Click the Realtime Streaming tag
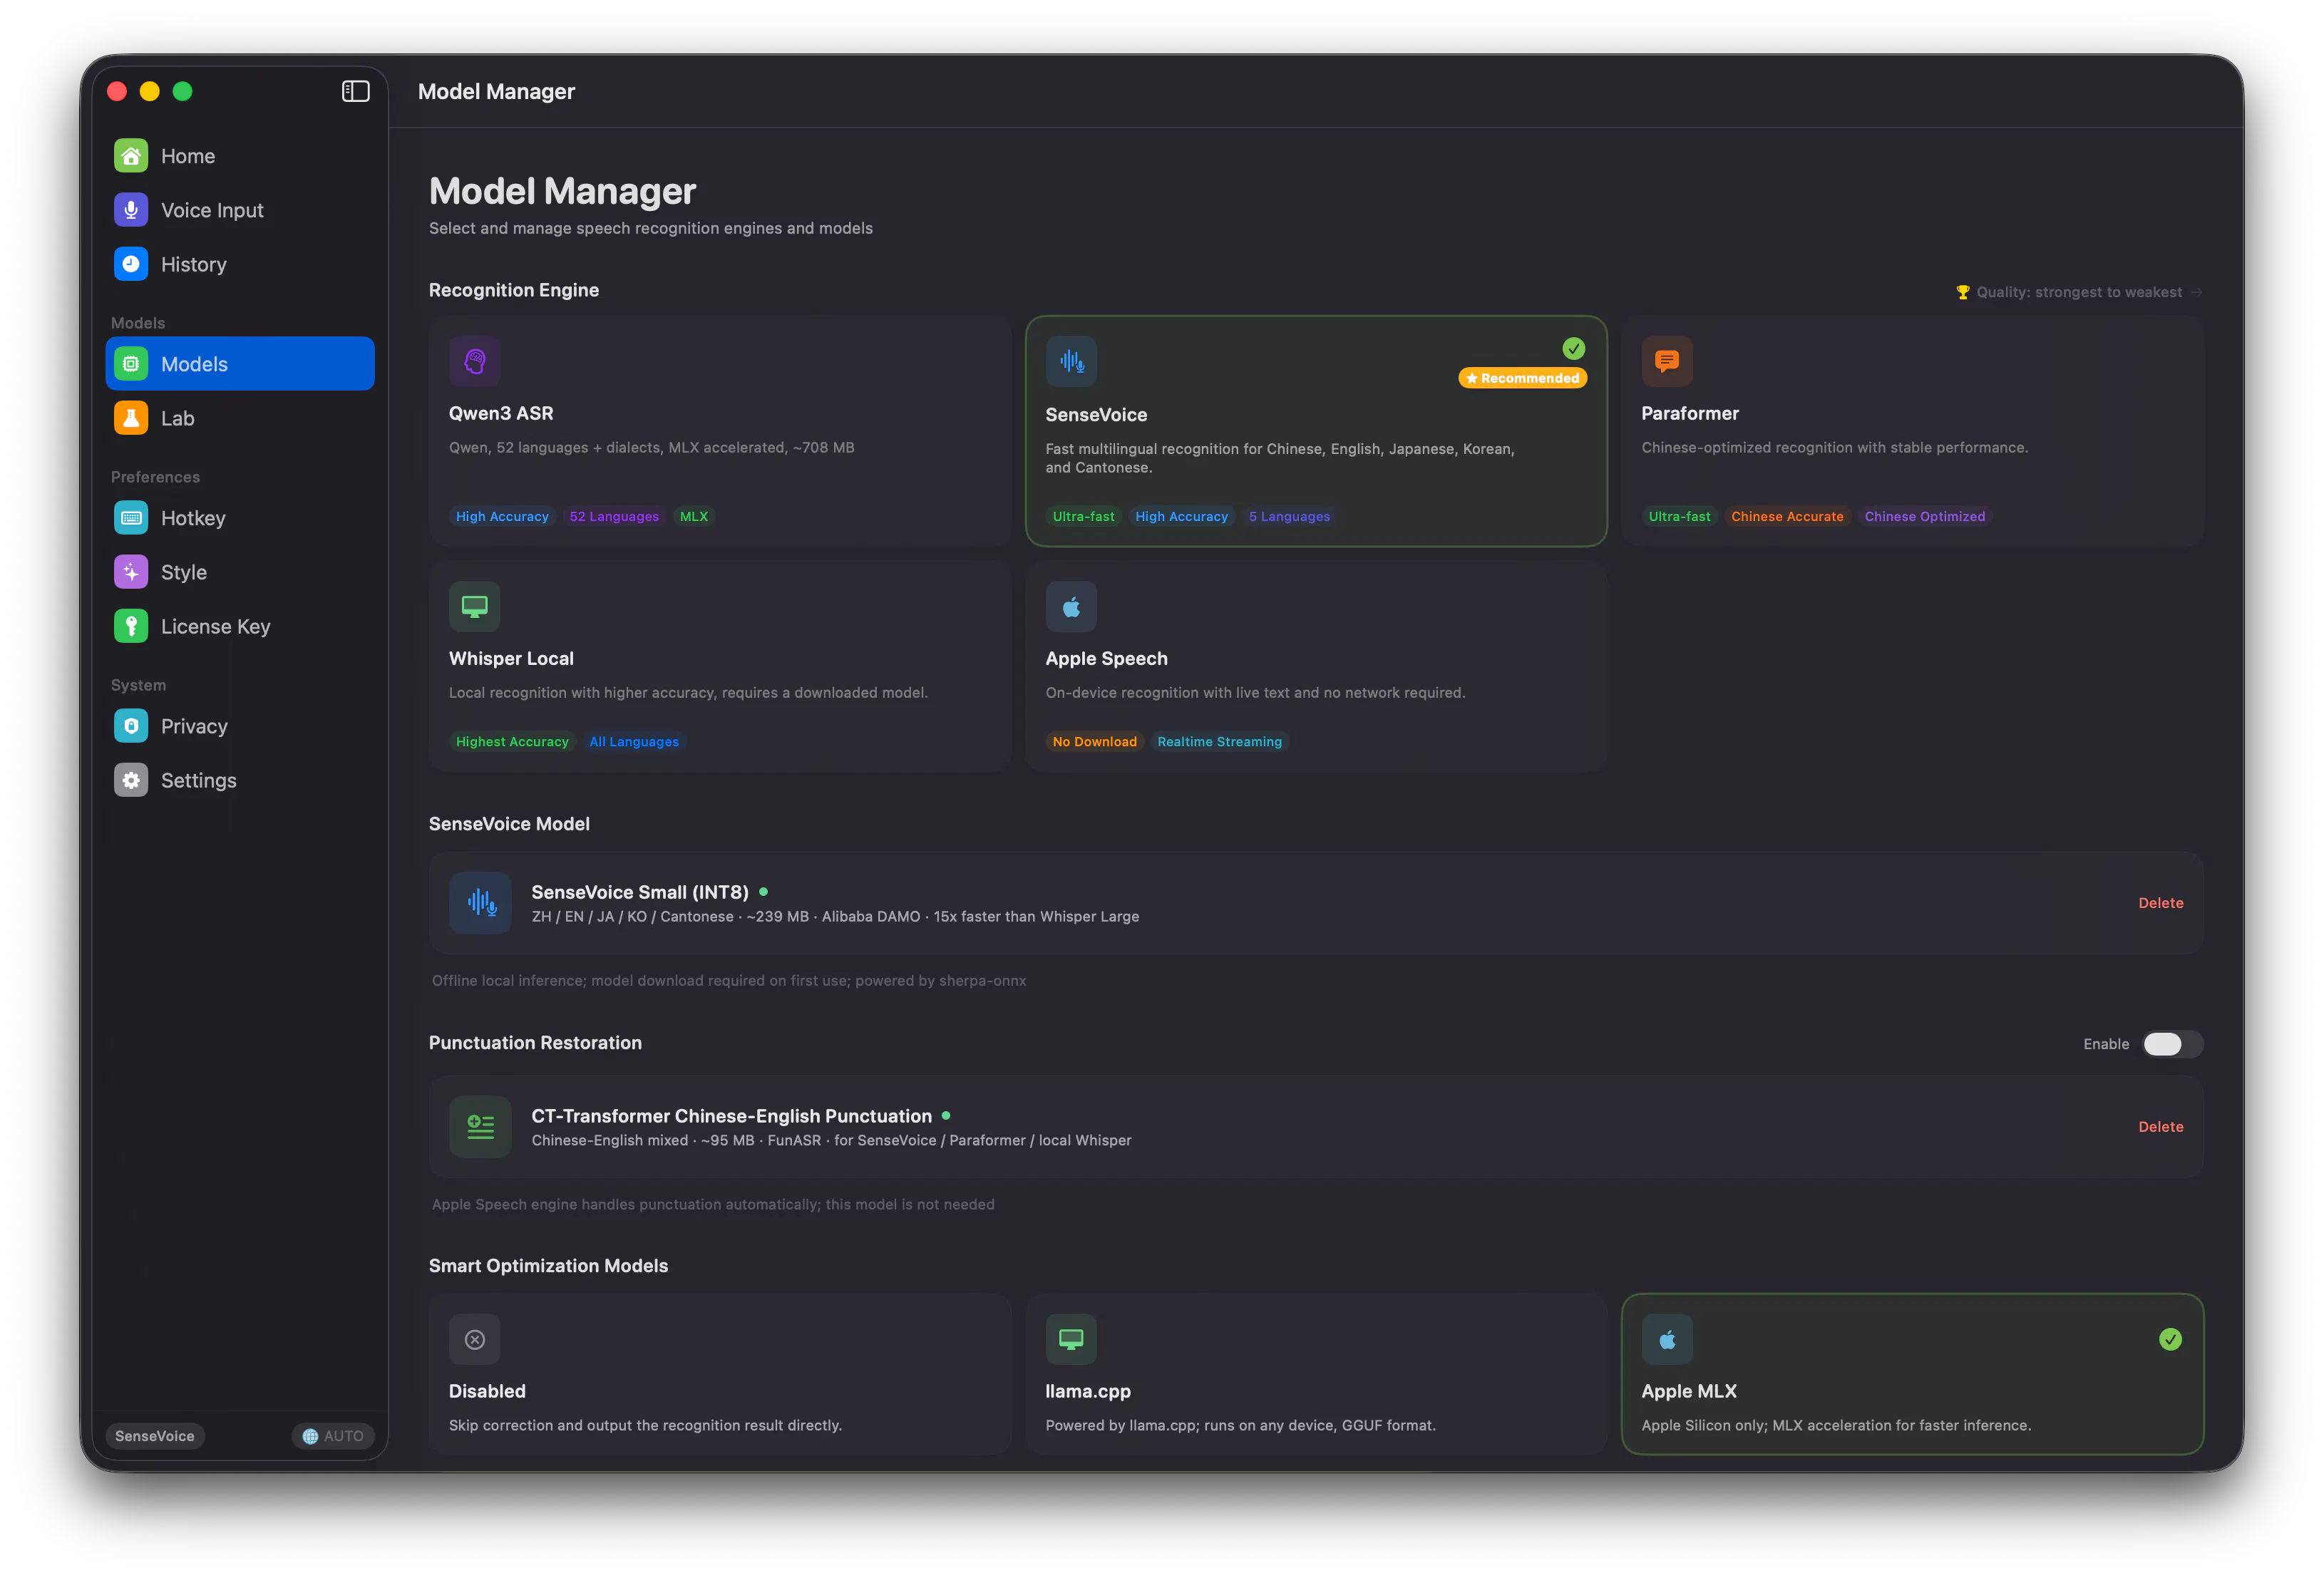2324x1578 pixels. pyautogui.click(x=1219, y=741)
